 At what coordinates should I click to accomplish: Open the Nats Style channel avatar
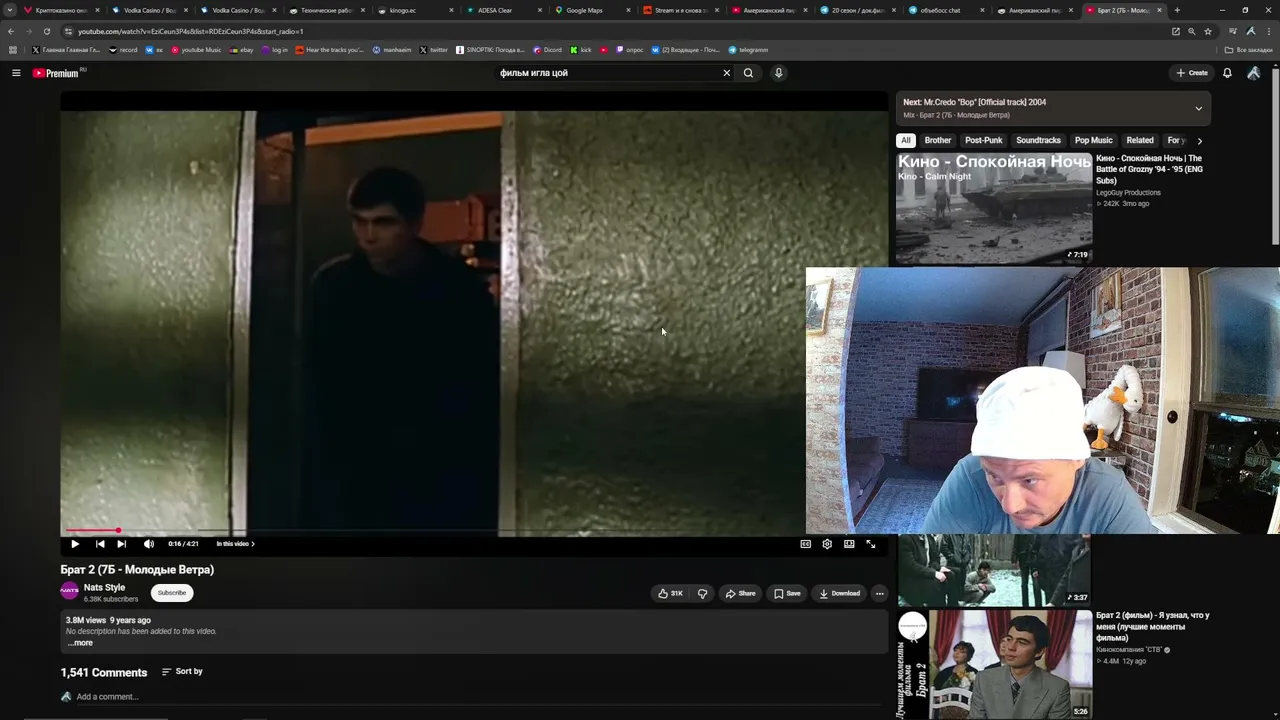[x=69, y=592]
